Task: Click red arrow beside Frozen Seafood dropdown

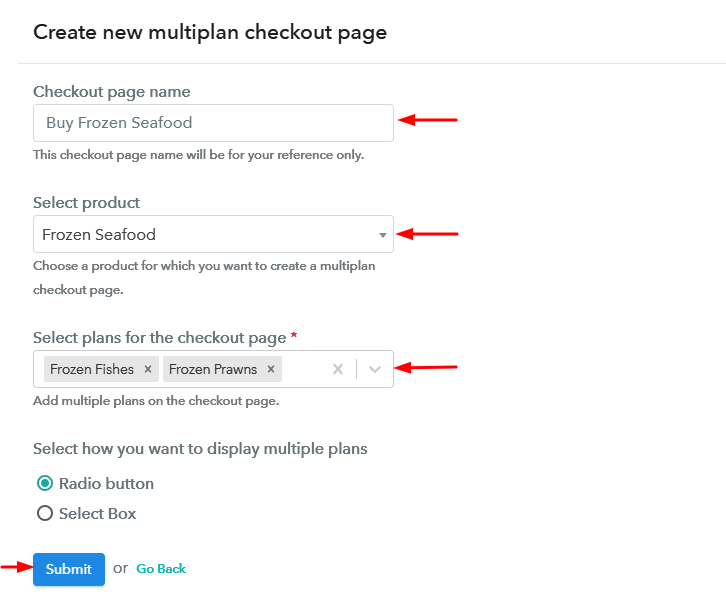Action: (428, 234)
